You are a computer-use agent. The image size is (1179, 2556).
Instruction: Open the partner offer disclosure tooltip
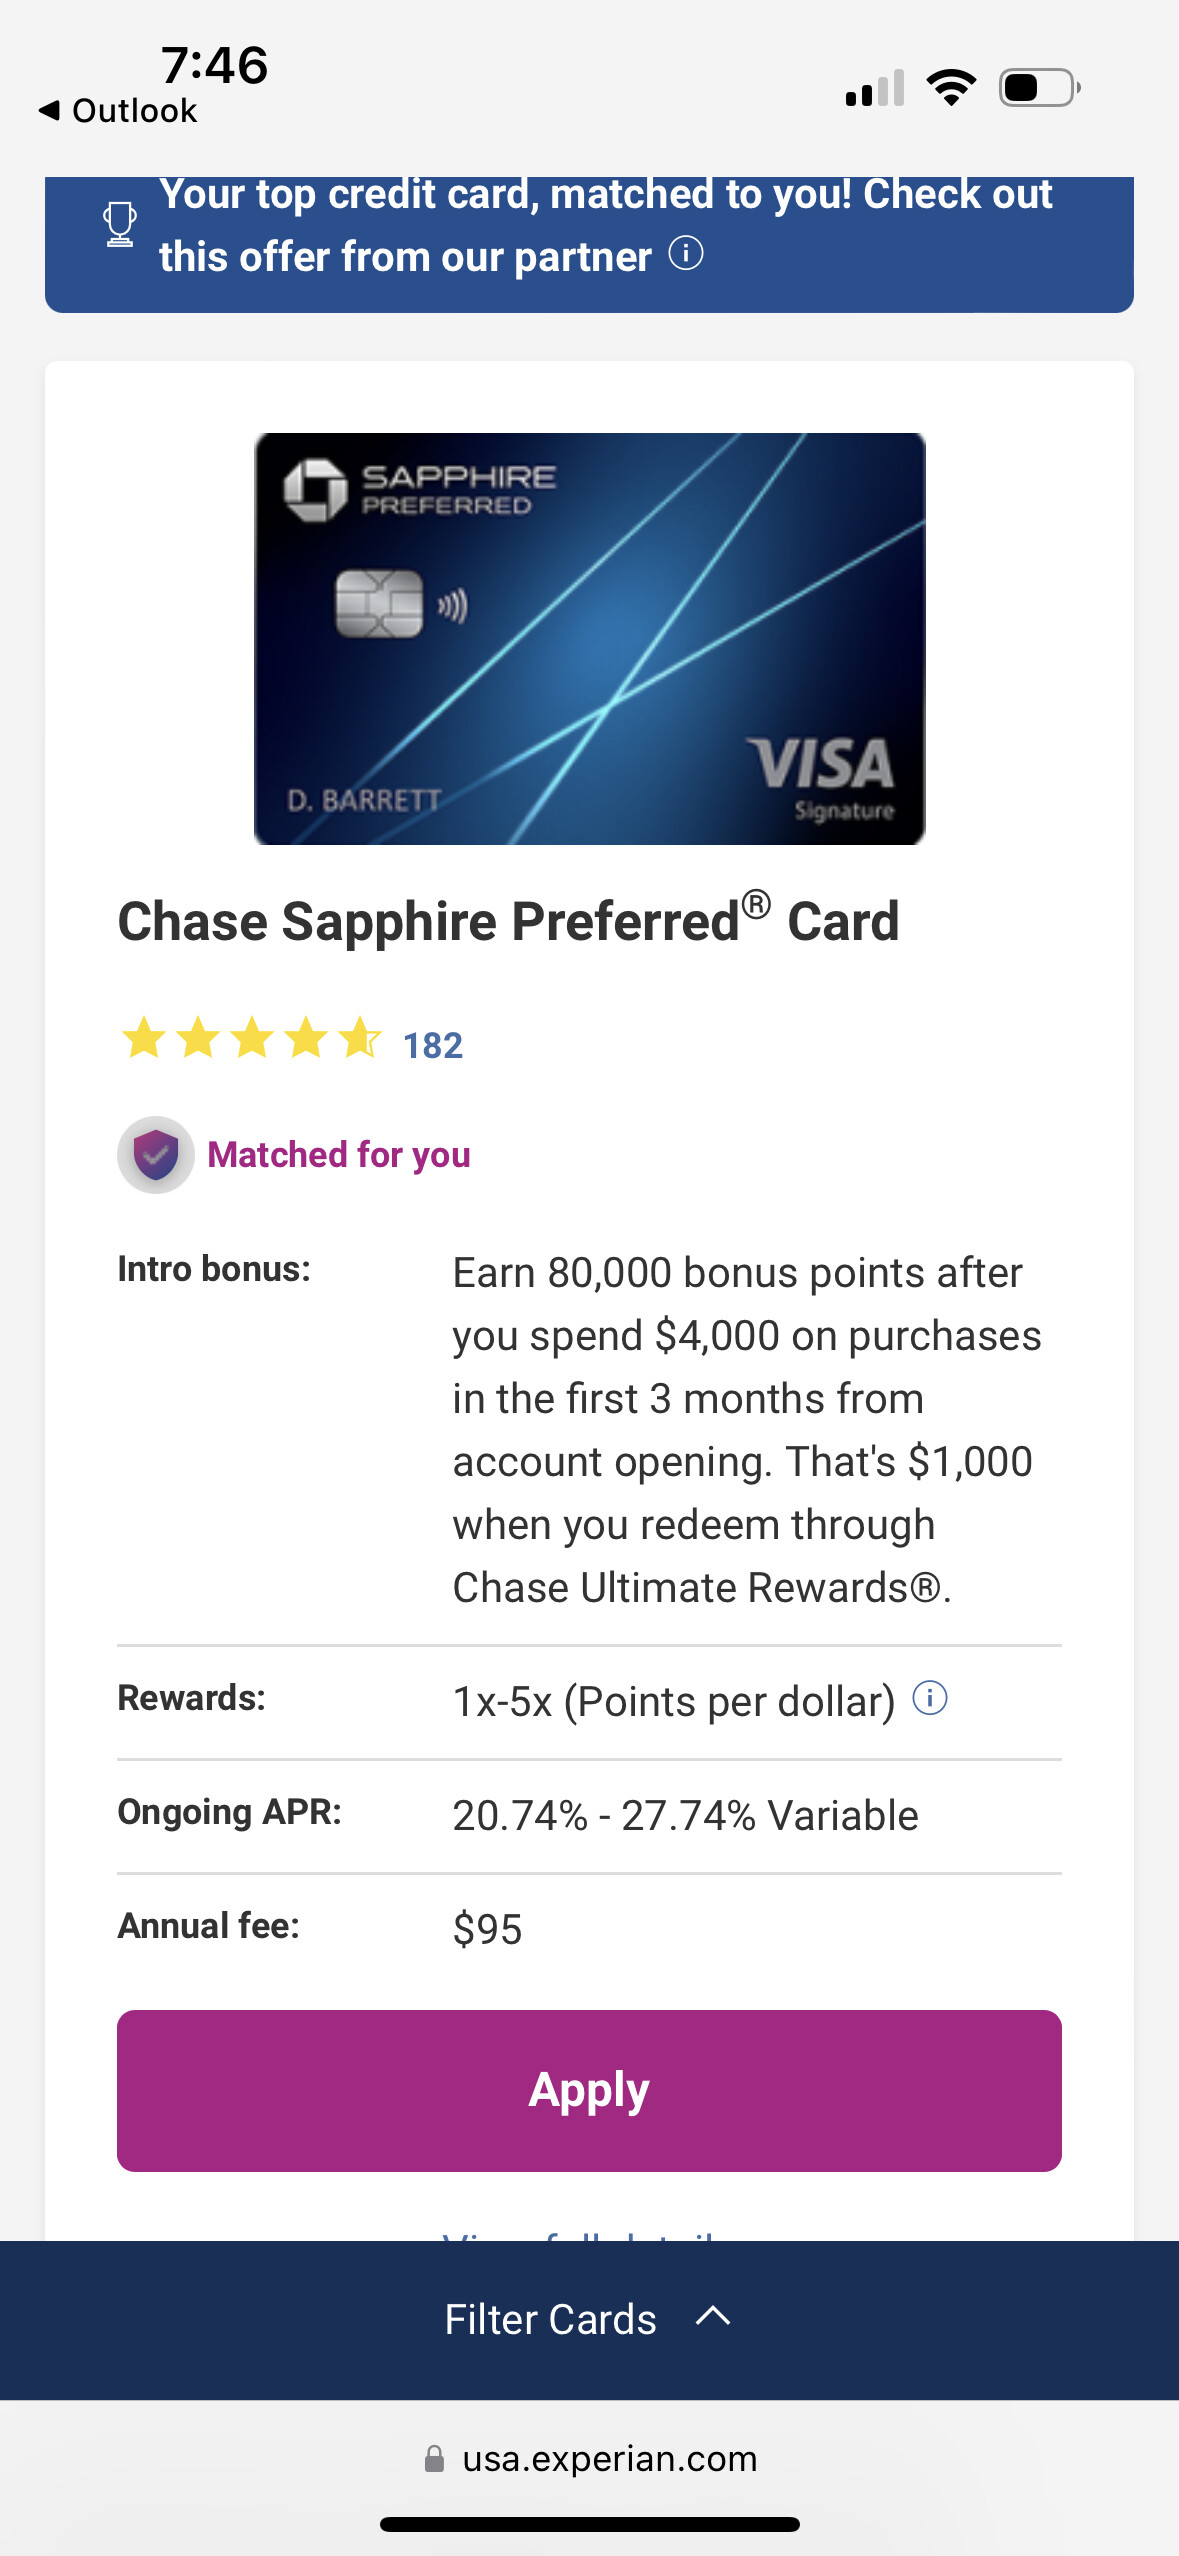tap(686, 256)
